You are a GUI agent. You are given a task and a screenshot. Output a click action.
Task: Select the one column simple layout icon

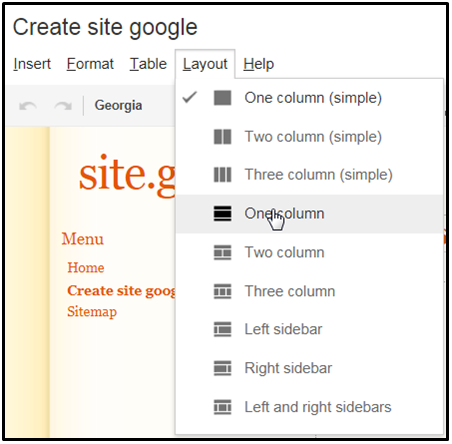click(x=222, y=98)
